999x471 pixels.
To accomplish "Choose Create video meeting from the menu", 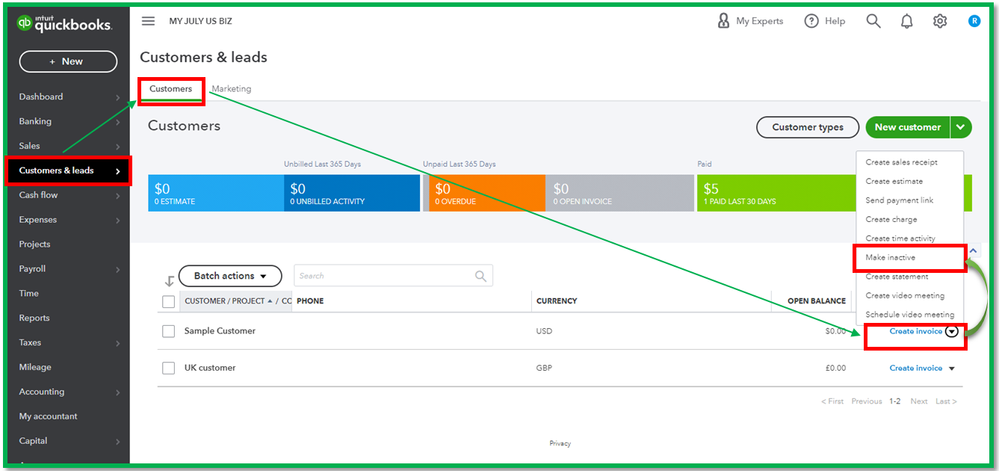I will 905,296.
